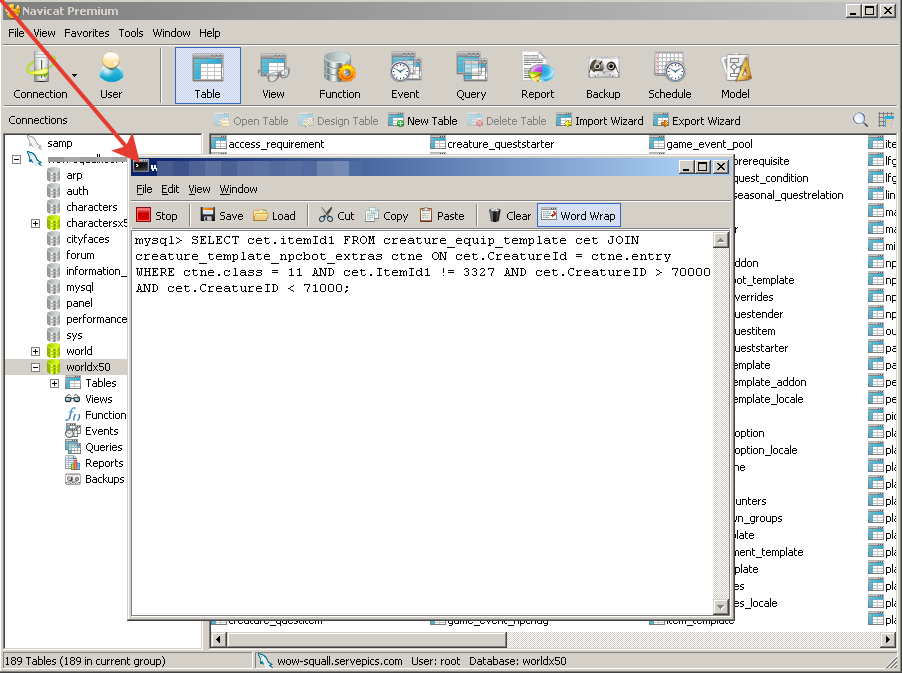This screenshot has height=673, width=902.
Task: Click inside the mysql console text area
Action: 422,423
